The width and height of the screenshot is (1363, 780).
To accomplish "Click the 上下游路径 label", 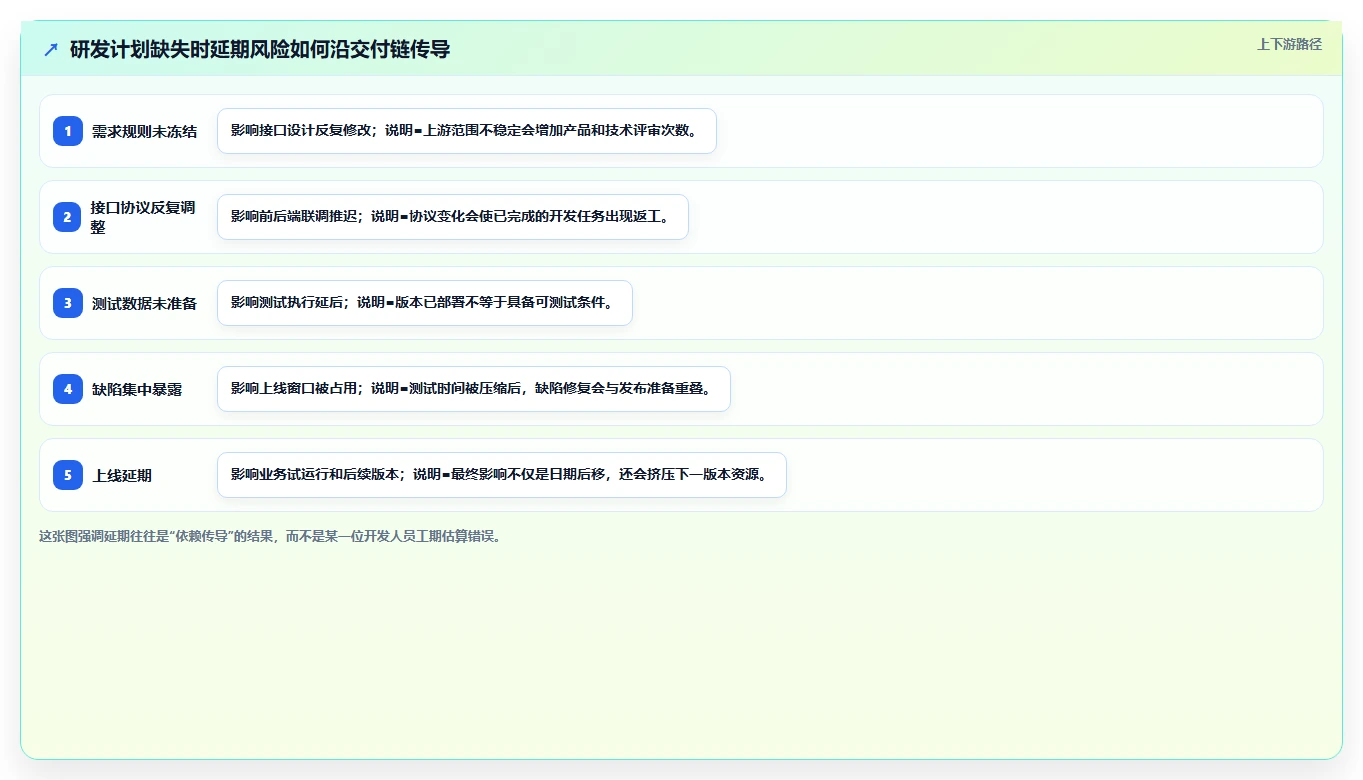I will tap(1289, 44).
